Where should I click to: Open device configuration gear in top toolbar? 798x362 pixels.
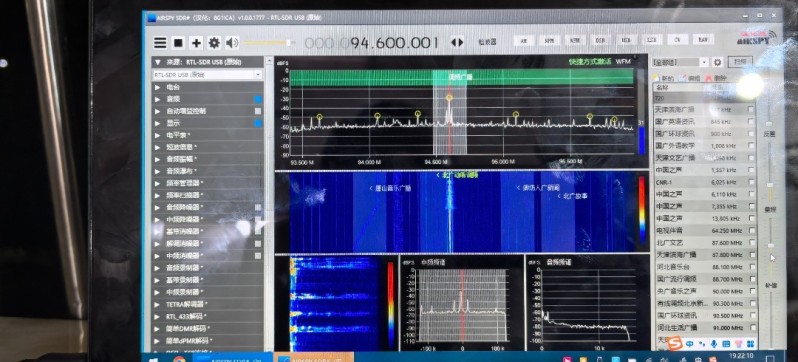(x=214, y=43)
